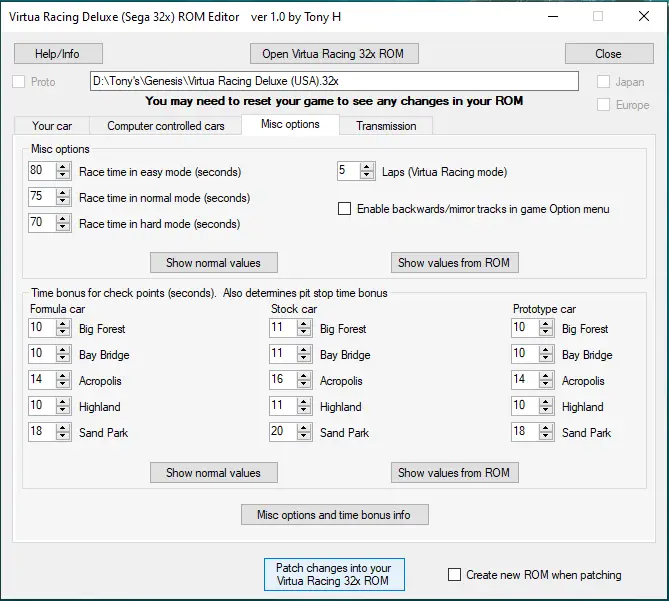Image resolution: width=669 pixels, height=601 pixels.
Task: Click Show normal values in Misc options group
Action: (214, 262)
